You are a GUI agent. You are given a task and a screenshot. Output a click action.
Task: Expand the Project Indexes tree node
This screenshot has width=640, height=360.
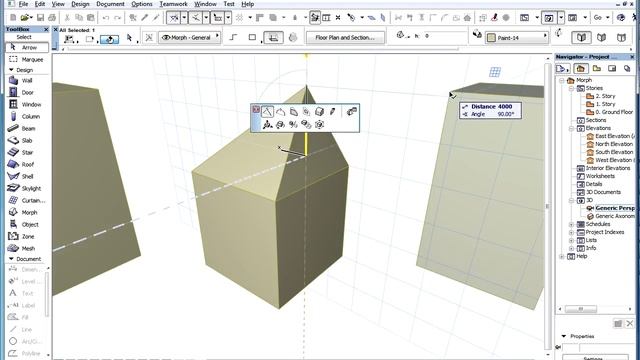pos(571,232)
